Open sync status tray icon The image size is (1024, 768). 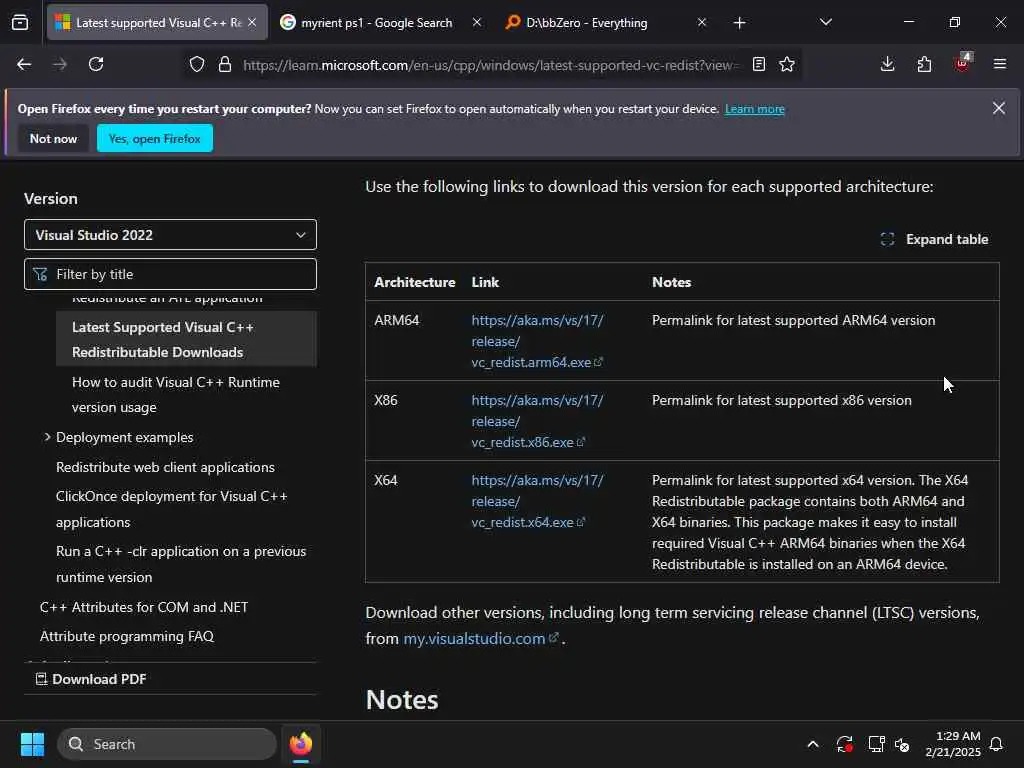844,744
